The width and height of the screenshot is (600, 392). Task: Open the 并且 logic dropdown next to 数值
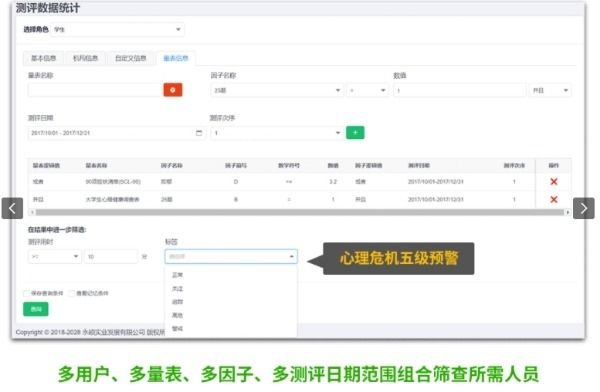click(x=550, y=90)
